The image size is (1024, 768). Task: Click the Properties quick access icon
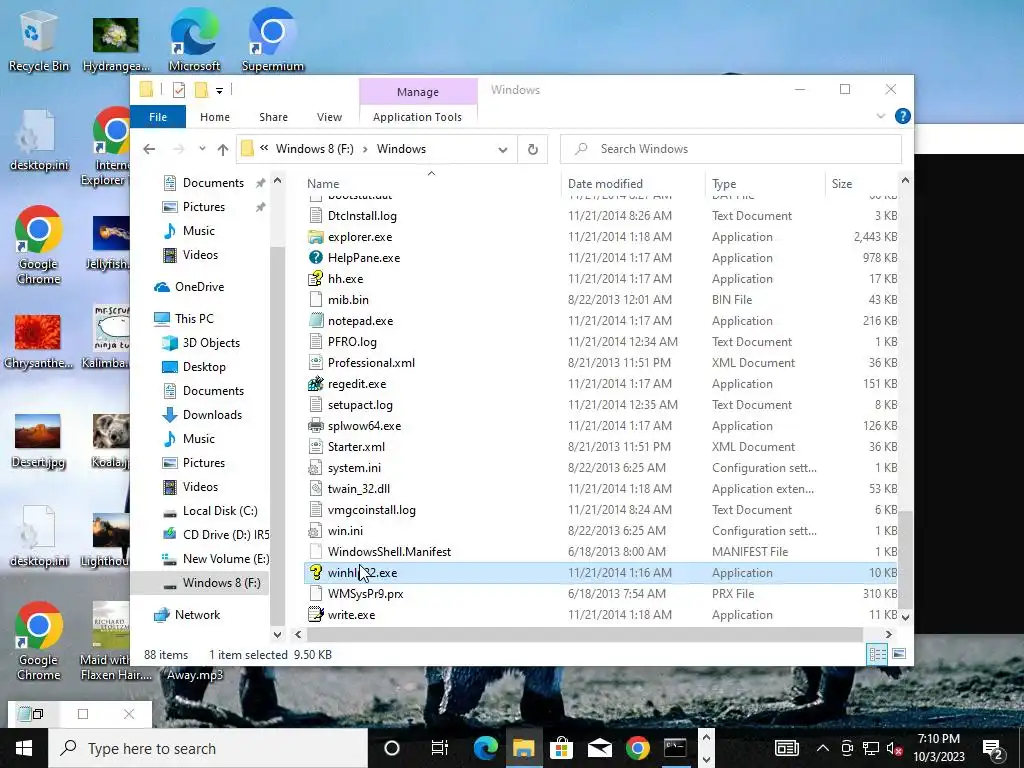tap(179, 90)
